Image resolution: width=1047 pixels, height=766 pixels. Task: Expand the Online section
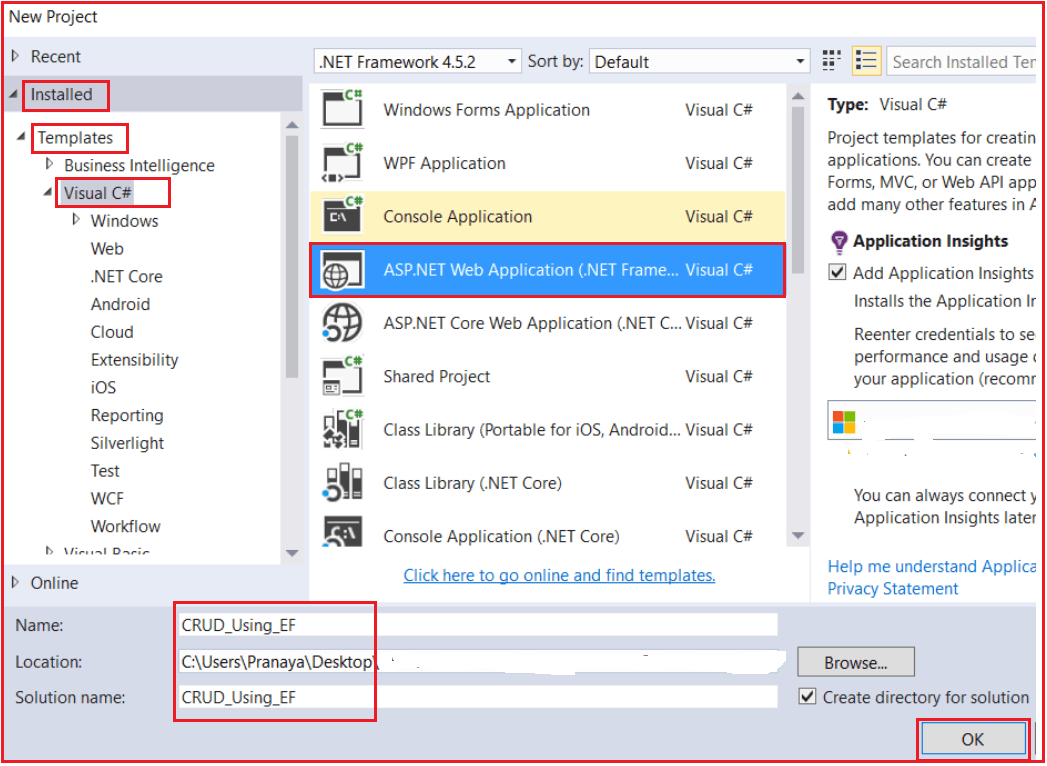(16, 582)
